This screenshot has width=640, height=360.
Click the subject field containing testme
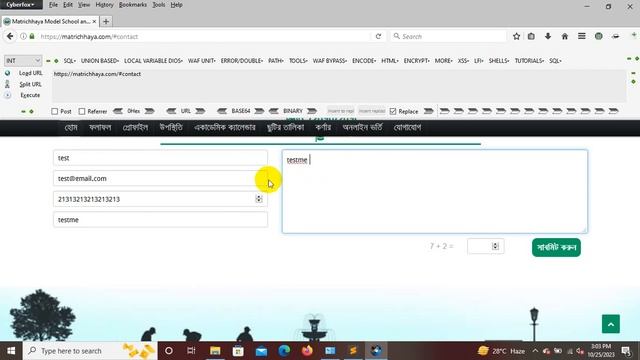pos(160,220)
